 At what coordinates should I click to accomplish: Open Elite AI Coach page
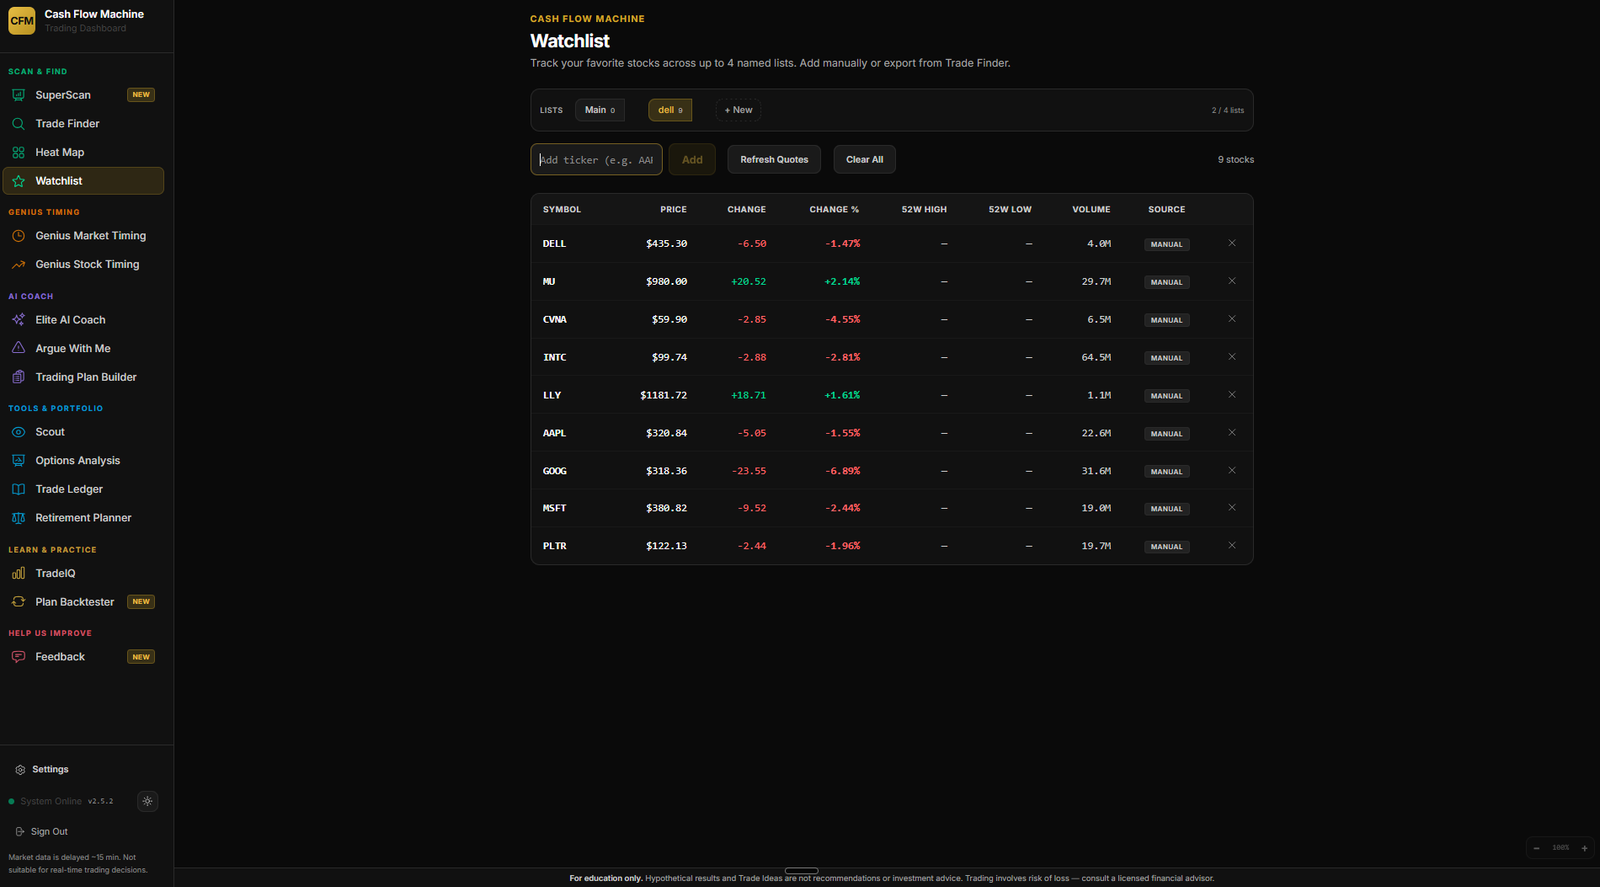(x=83, y=320)
